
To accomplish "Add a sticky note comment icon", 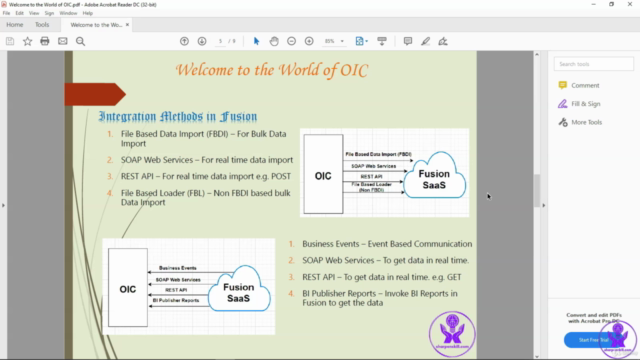I will (407, 41).
